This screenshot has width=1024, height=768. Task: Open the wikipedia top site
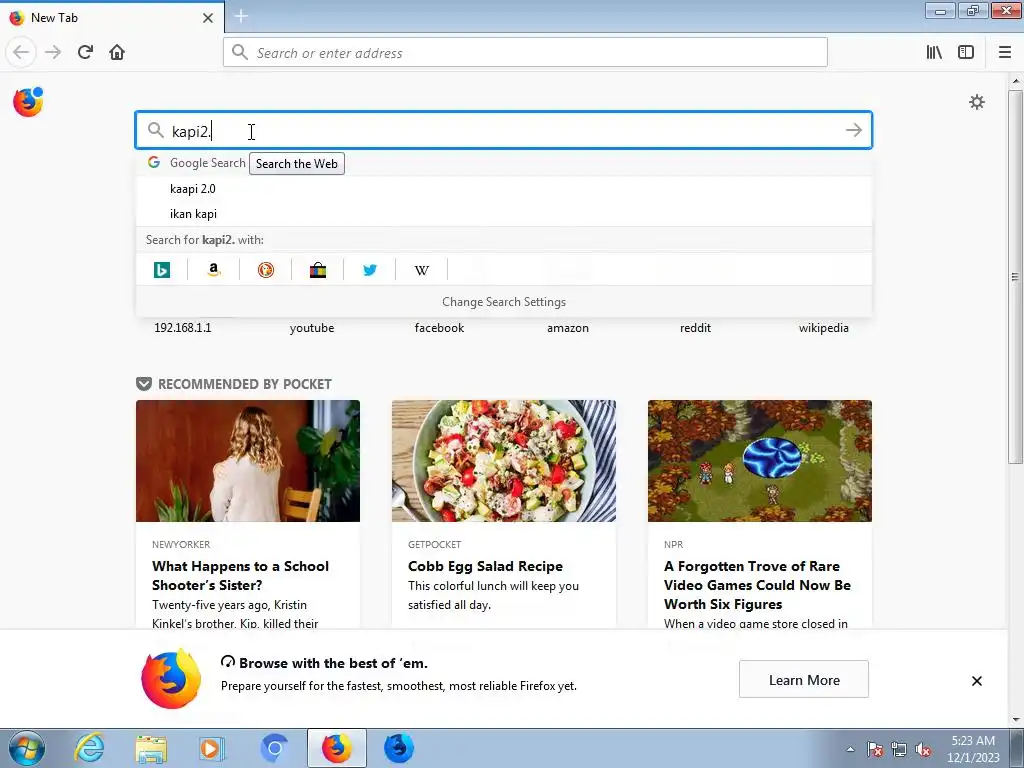click(824, 328)
